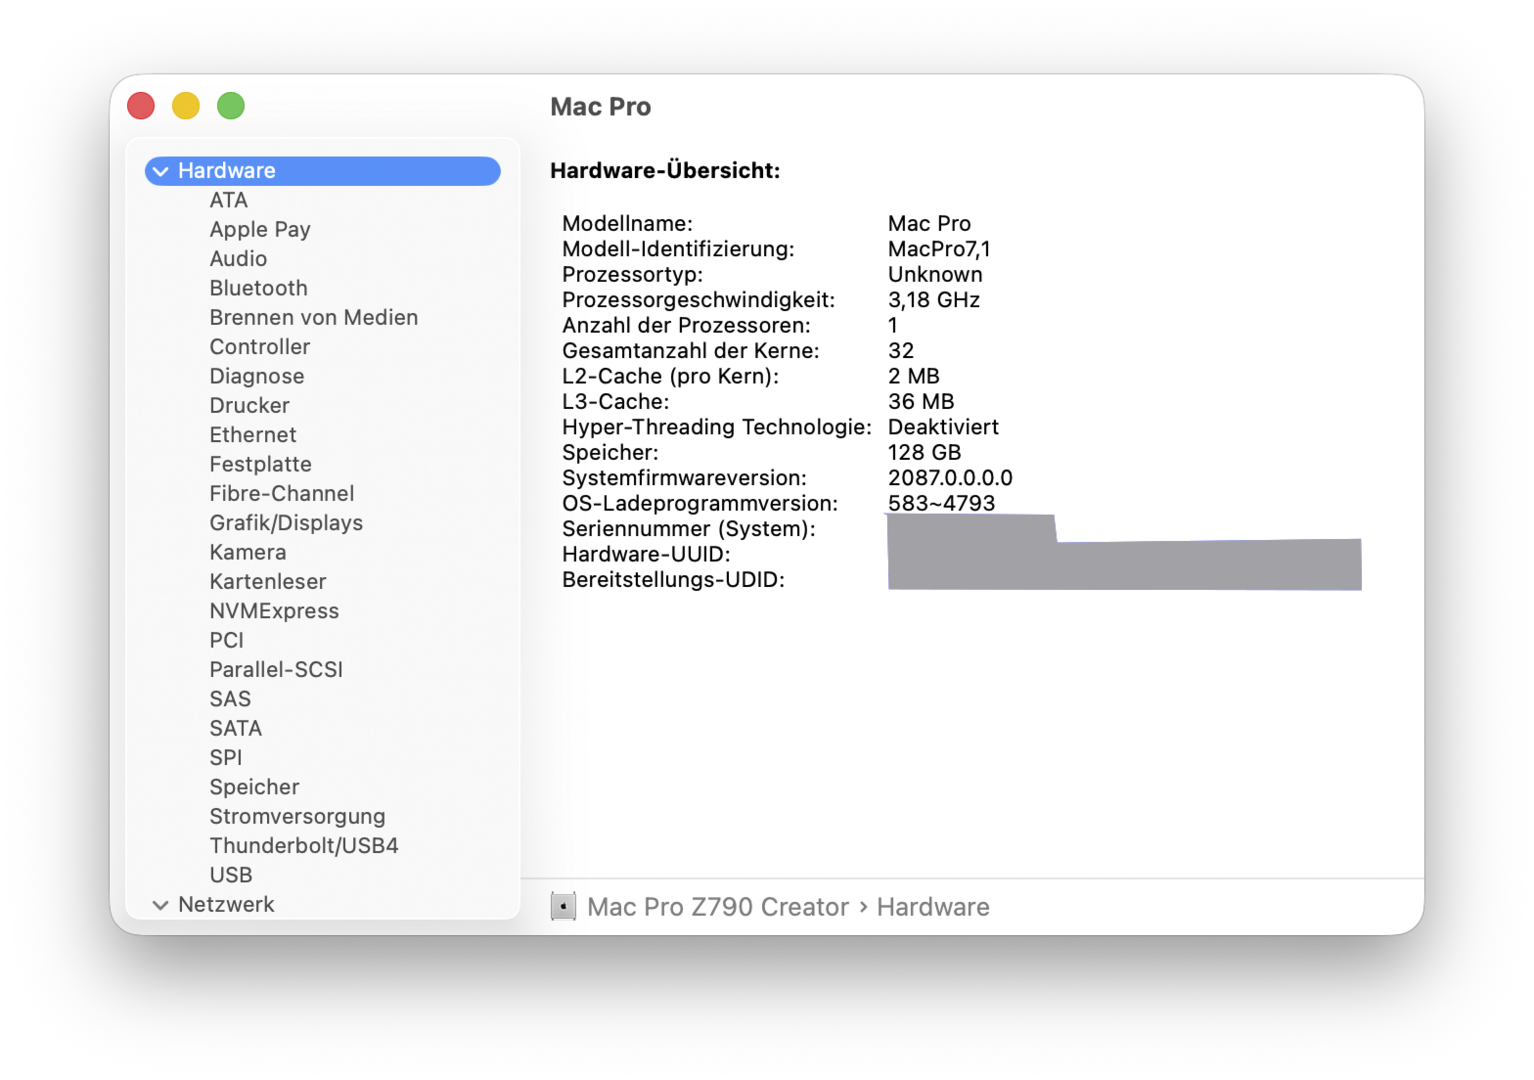1534x1080 pixels.
Task: Click the OS-Ladeprogrammversion value 583~4793
Action: 941,503
